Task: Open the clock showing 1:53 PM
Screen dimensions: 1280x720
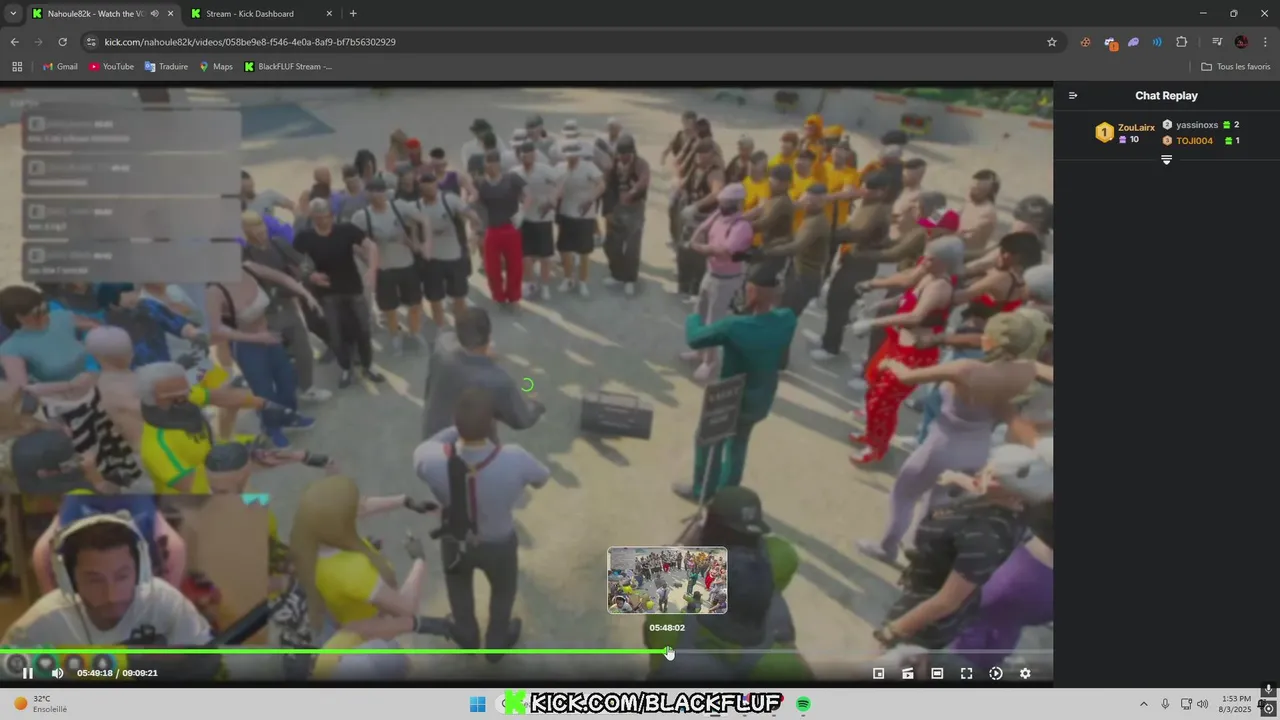Action: click(1237, 704)
